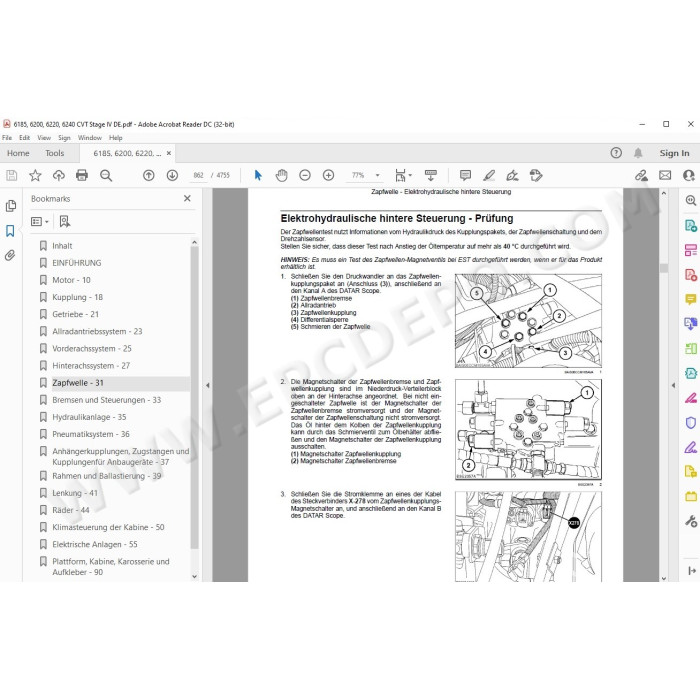The width and height of the screenshot is (700, 700).
Task: Open the zoom level dropdown arrow
Action: (378, 175)
